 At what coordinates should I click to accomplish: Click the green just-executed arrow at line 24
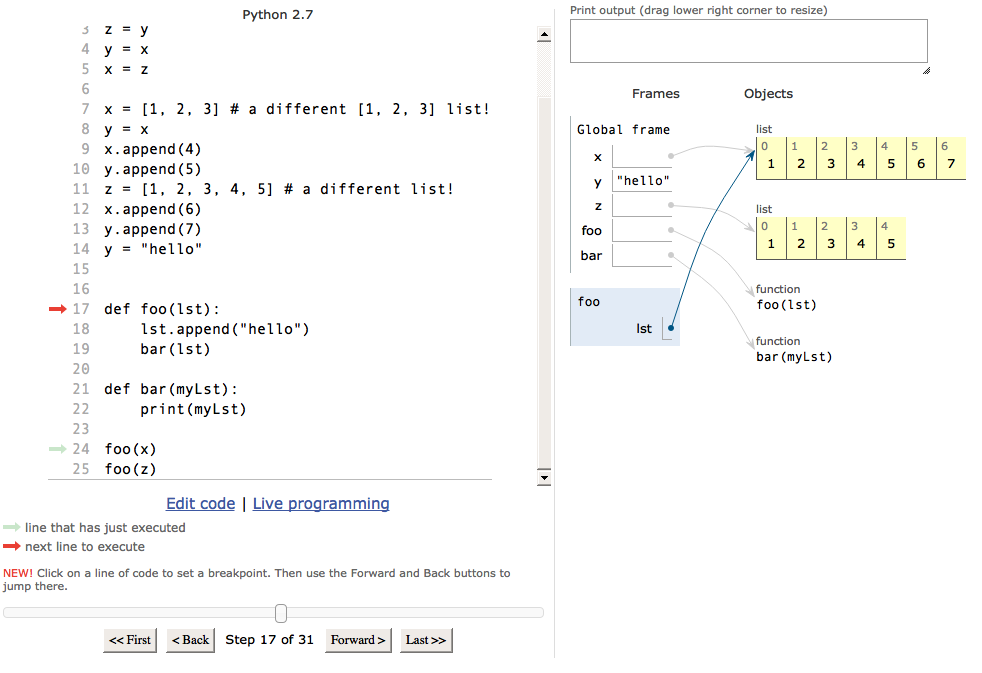[x=58, y=449]
